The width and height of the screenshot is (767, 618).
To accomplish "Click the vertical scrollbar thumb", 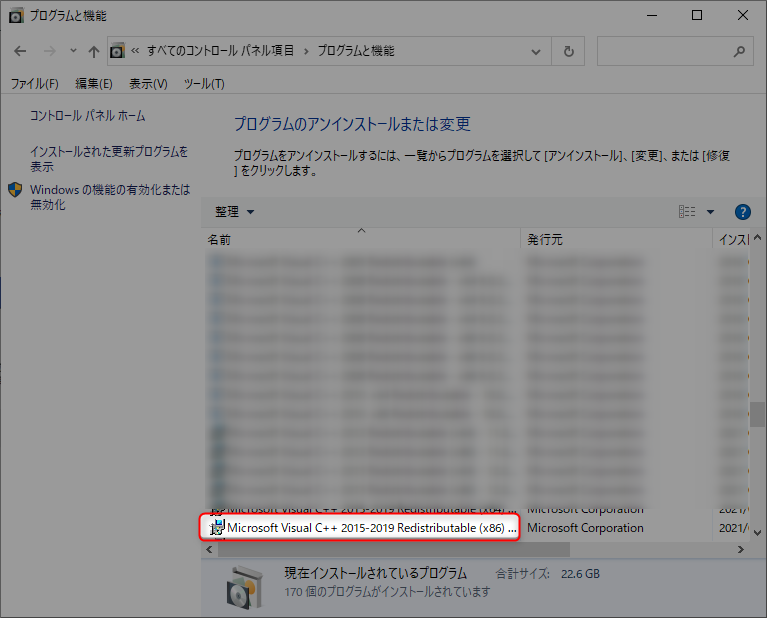I will tap(758, 414).
